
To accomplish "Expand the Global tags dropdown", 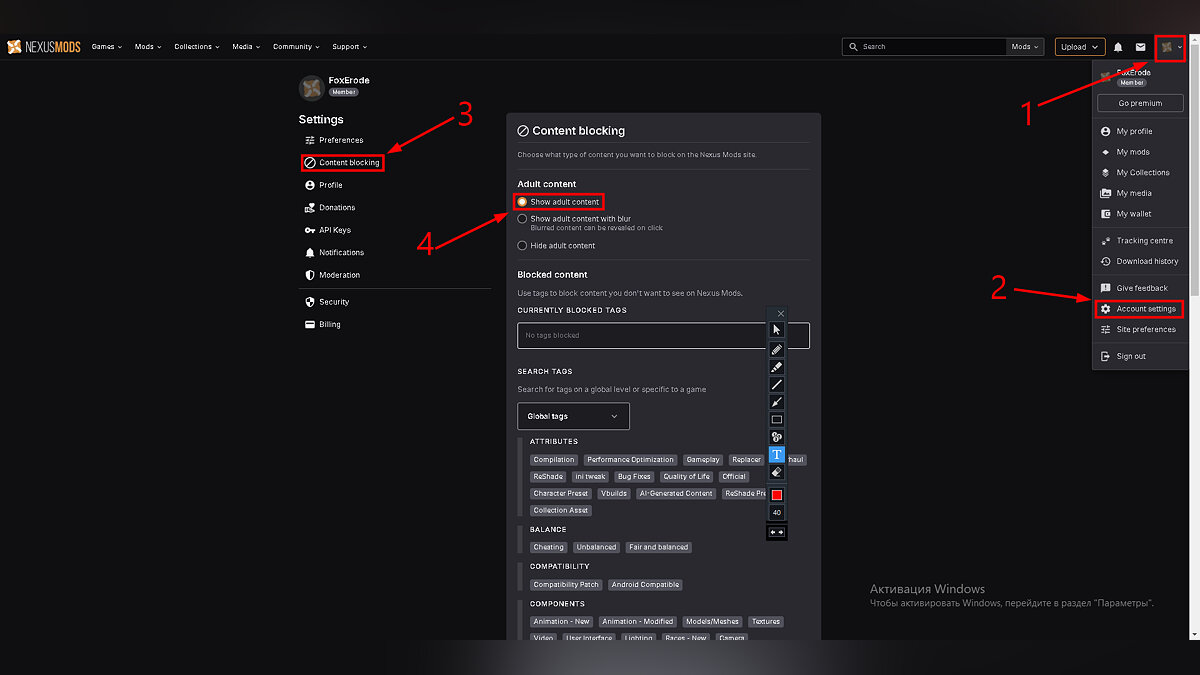I will [573, 416].
